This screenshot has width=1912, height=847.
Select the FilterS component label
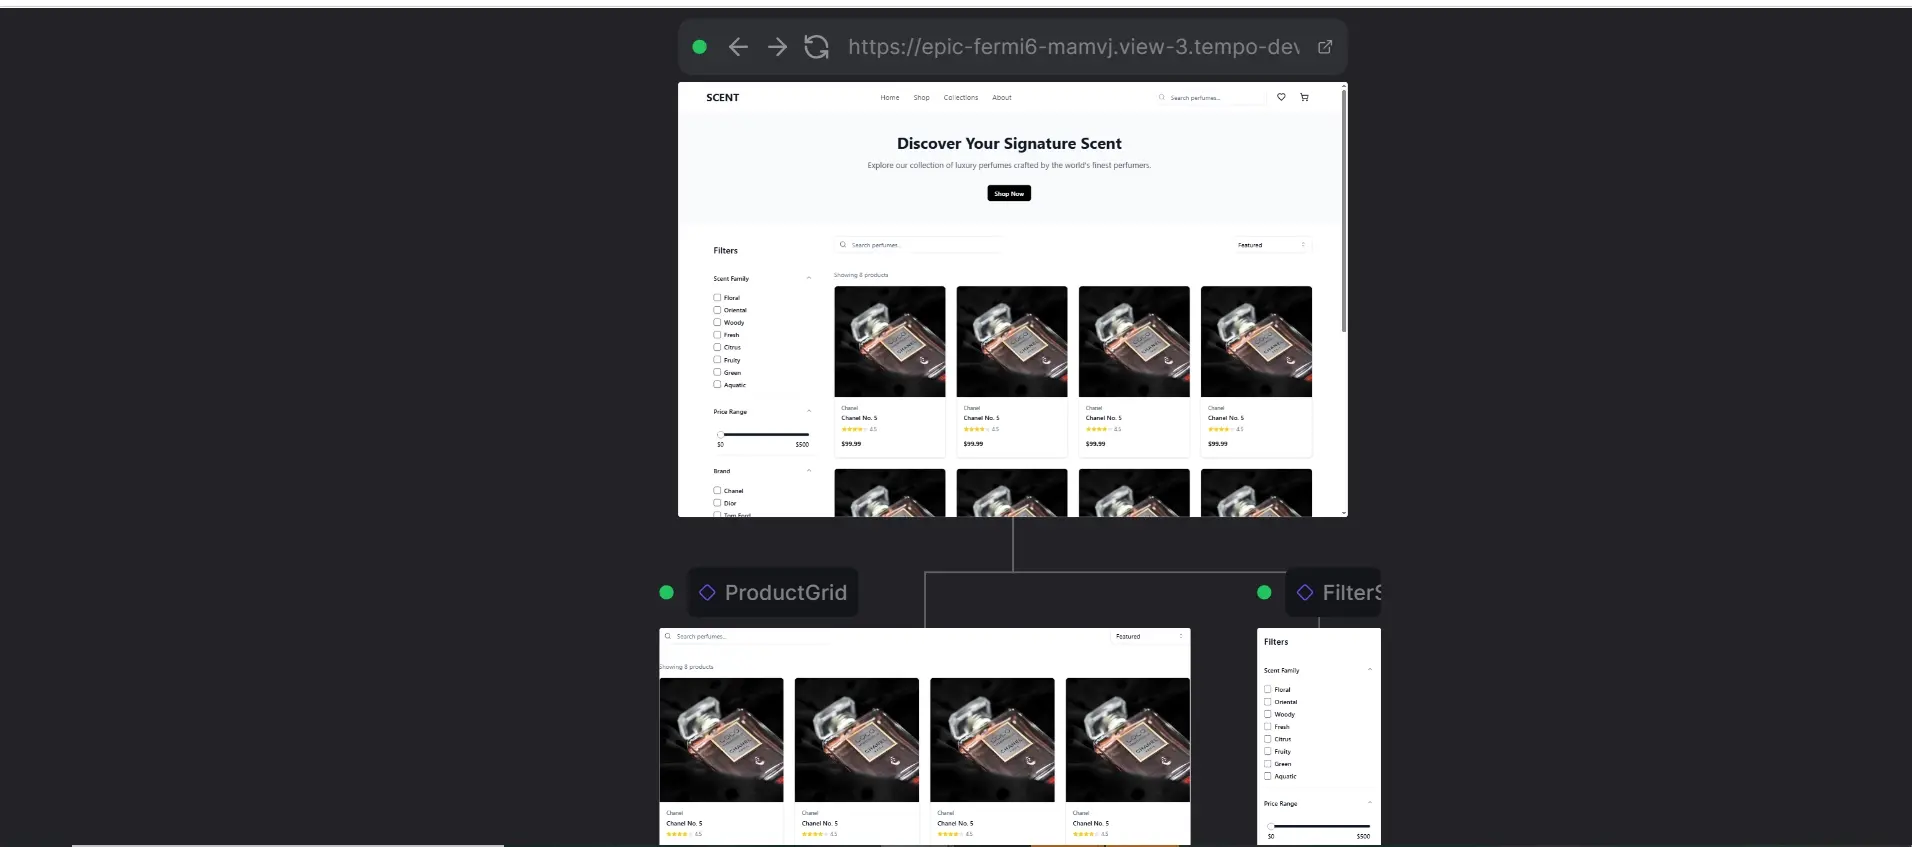[1351, 592]
